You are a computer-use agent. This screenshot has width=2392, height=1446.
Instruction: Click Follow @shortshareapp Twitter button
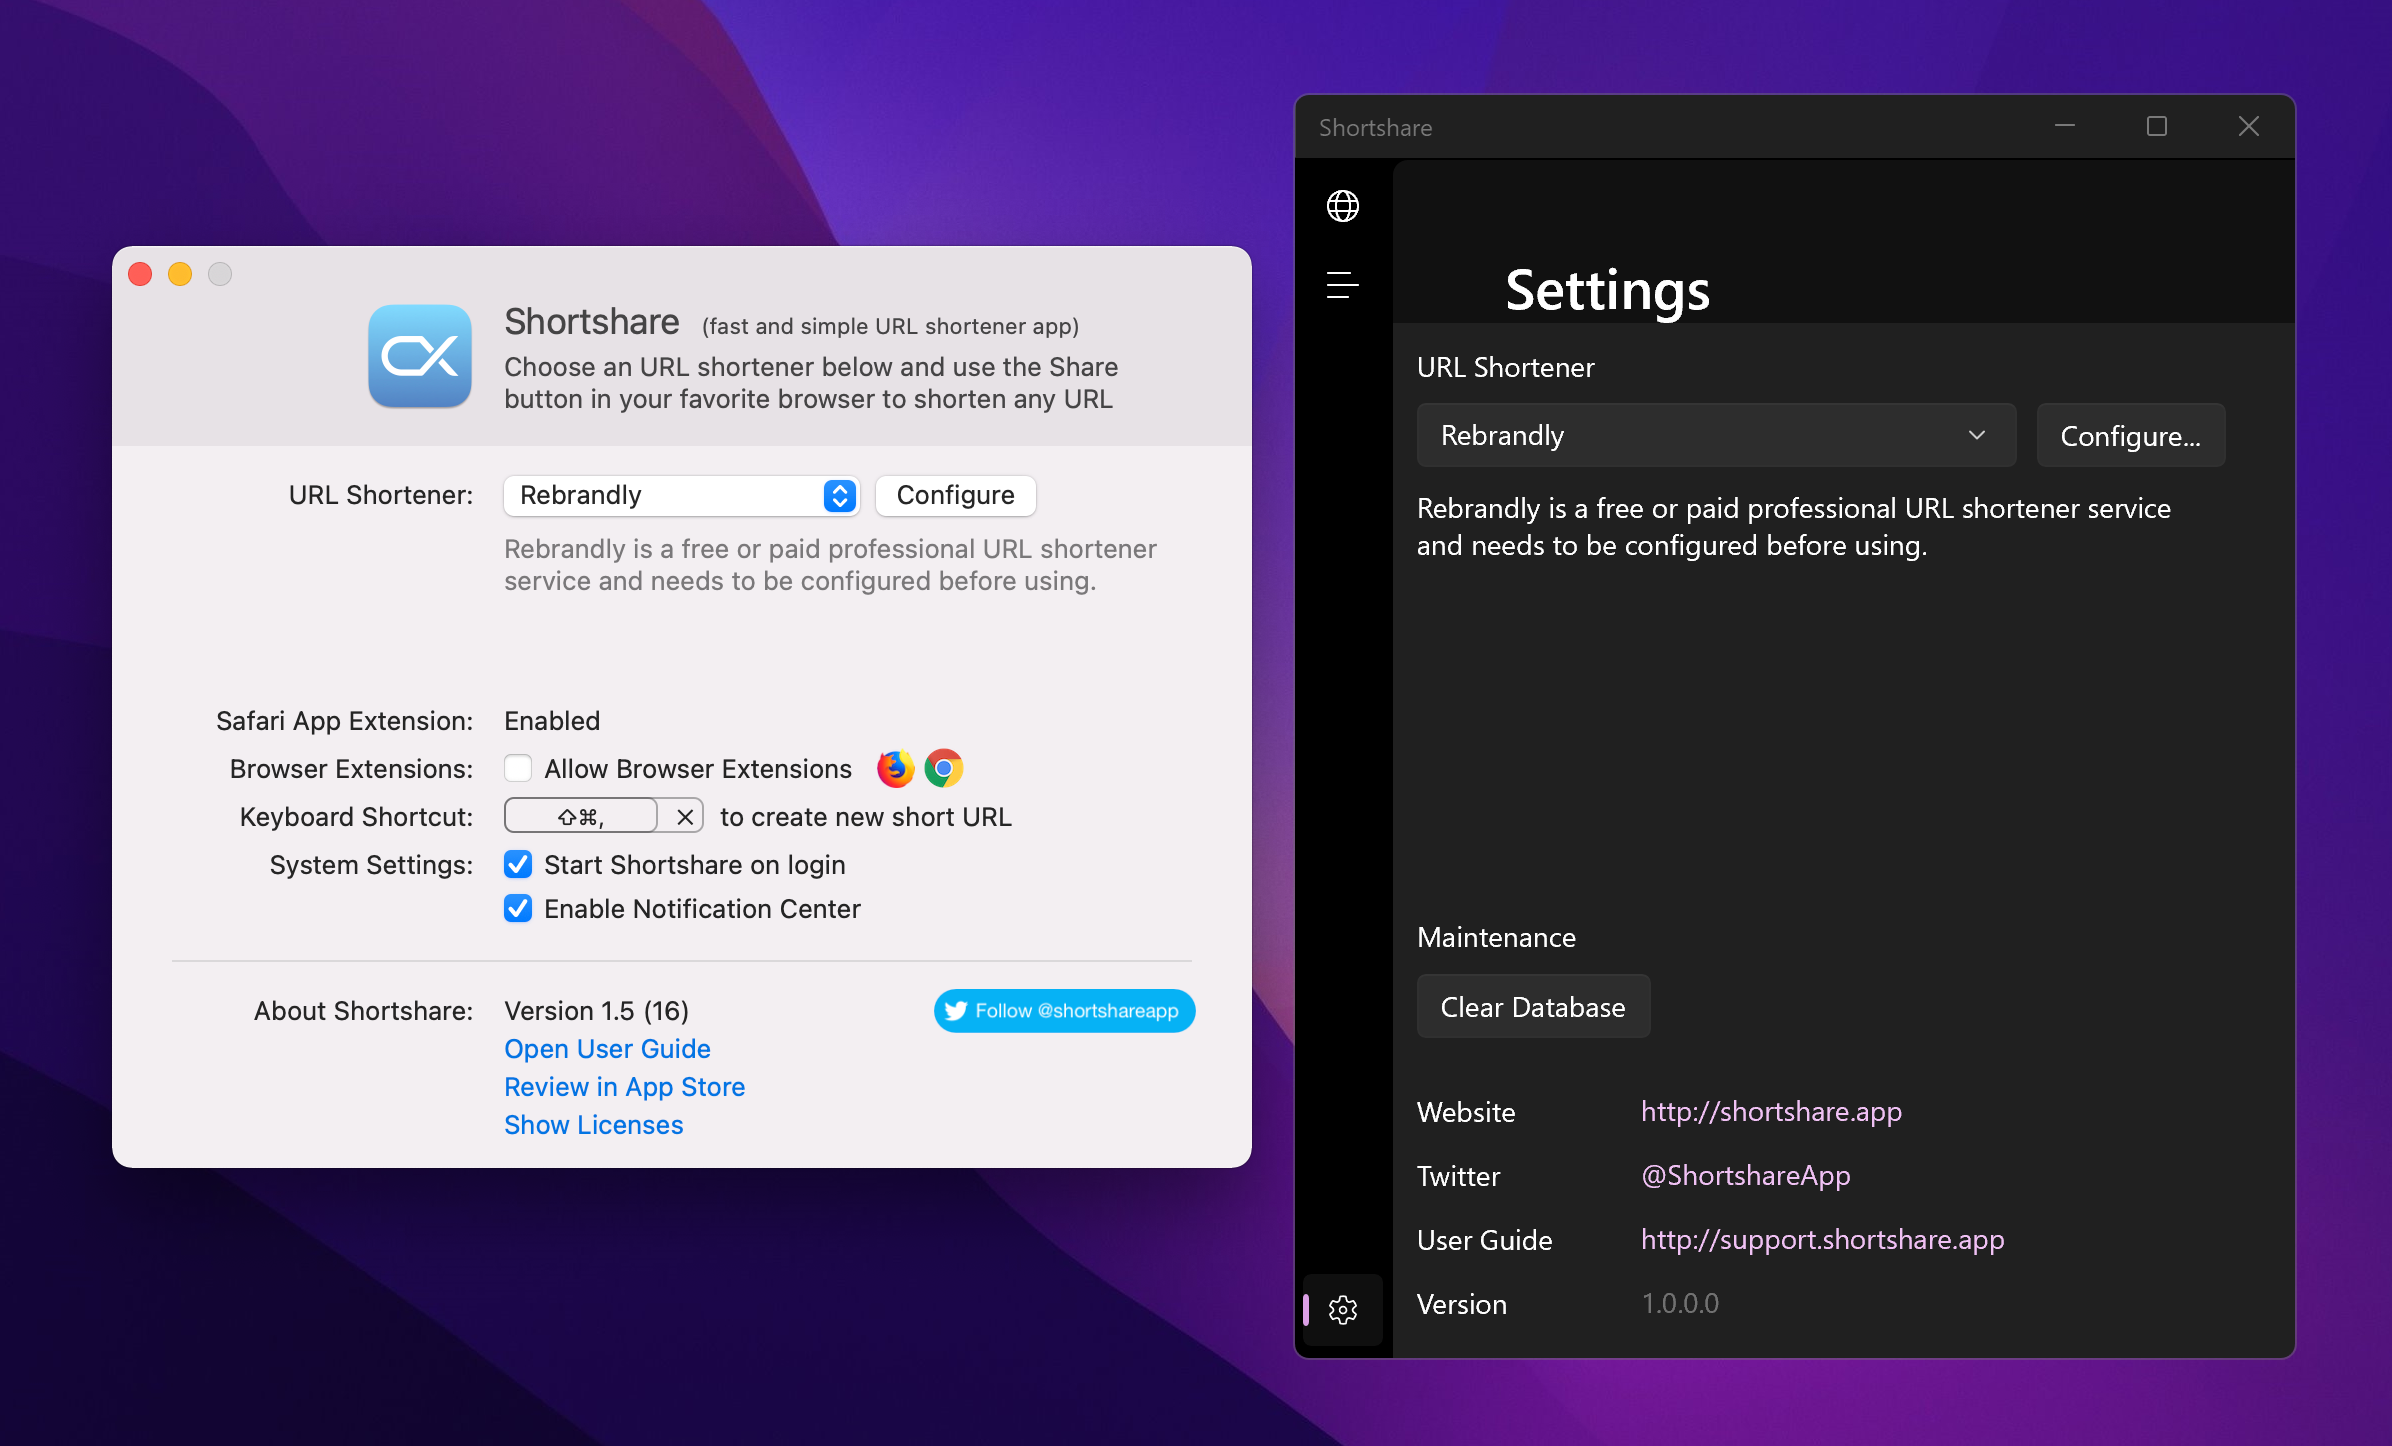(x=1064, y=1011)
